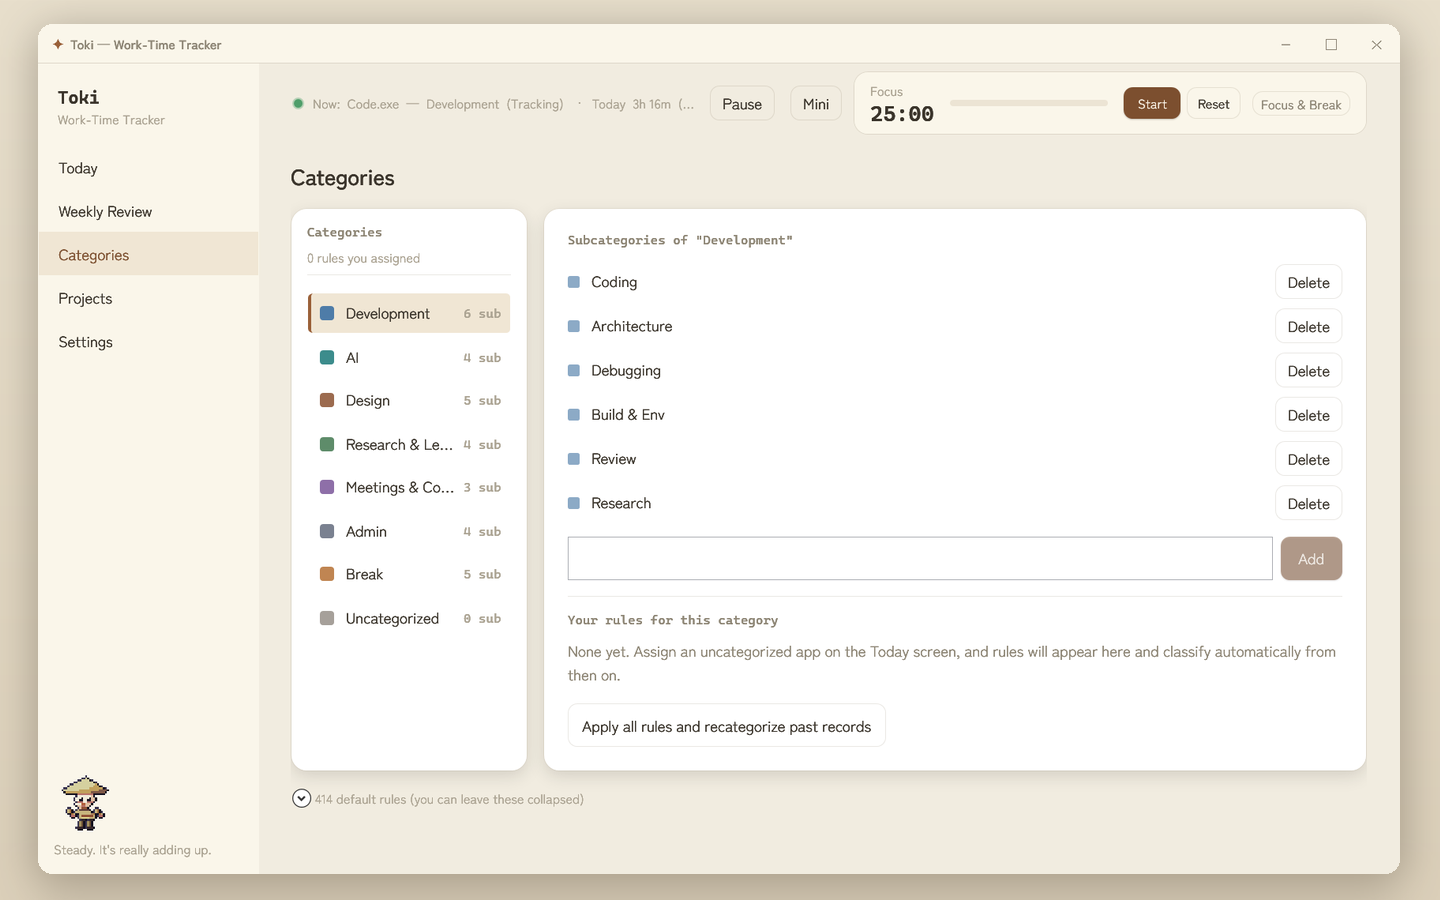The image size is (1440, 900).
Task: Click the Debugging subcategory name
Action: pyautogui.click(x=626, y=370)
